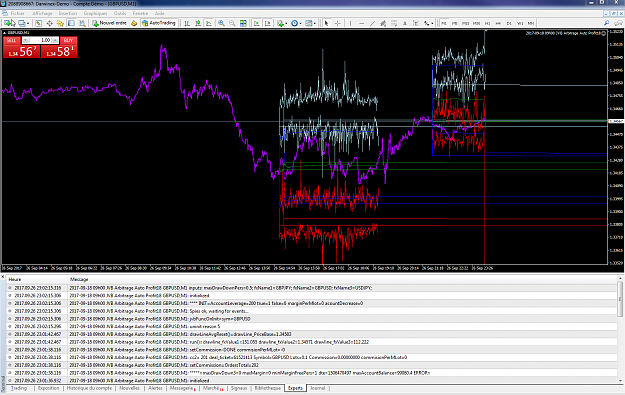Click the Nouvel ordre button
The width and height of the screenshot is (625, 395).
coord(109,23)
